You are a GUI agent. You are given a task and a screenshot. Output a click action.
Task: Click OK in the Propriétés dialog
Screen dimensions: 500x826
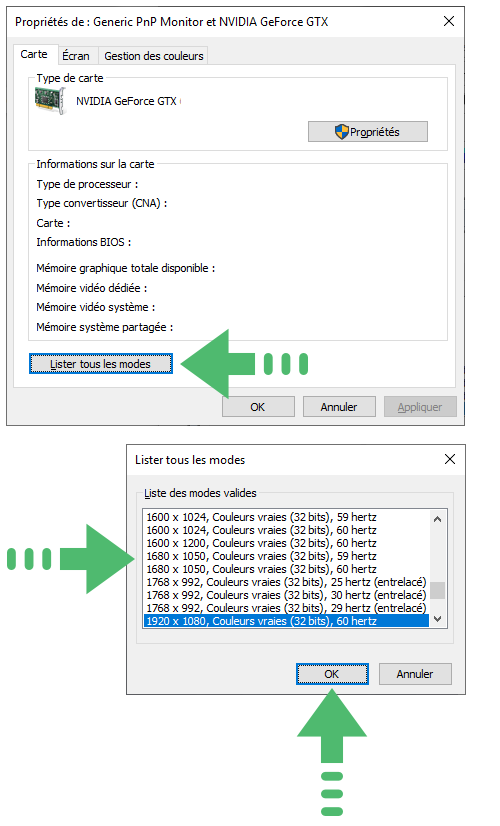click(258, 407)
